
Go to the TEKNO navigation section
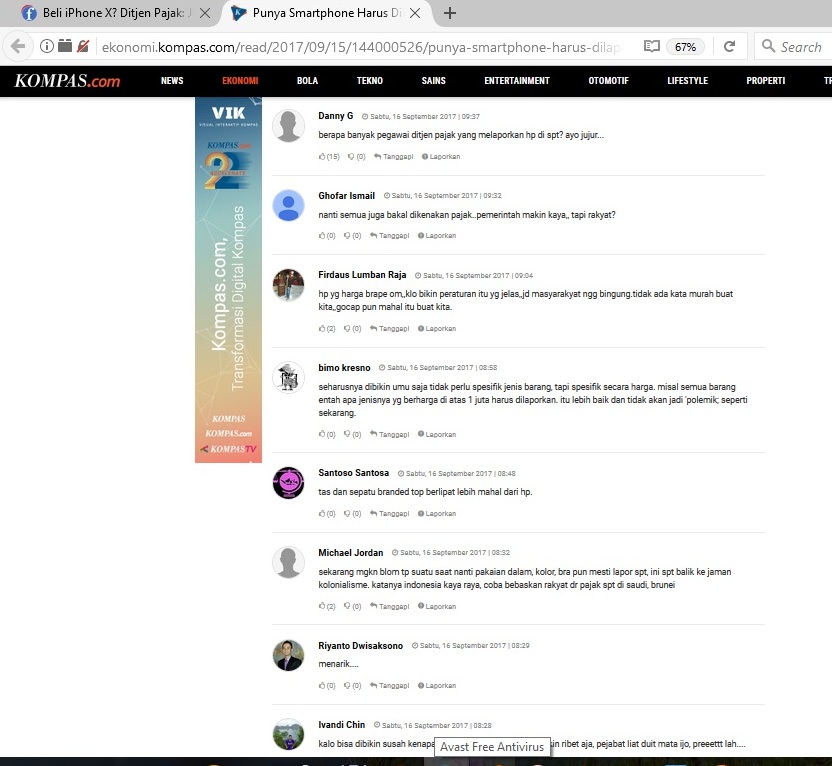click(369, 81)
